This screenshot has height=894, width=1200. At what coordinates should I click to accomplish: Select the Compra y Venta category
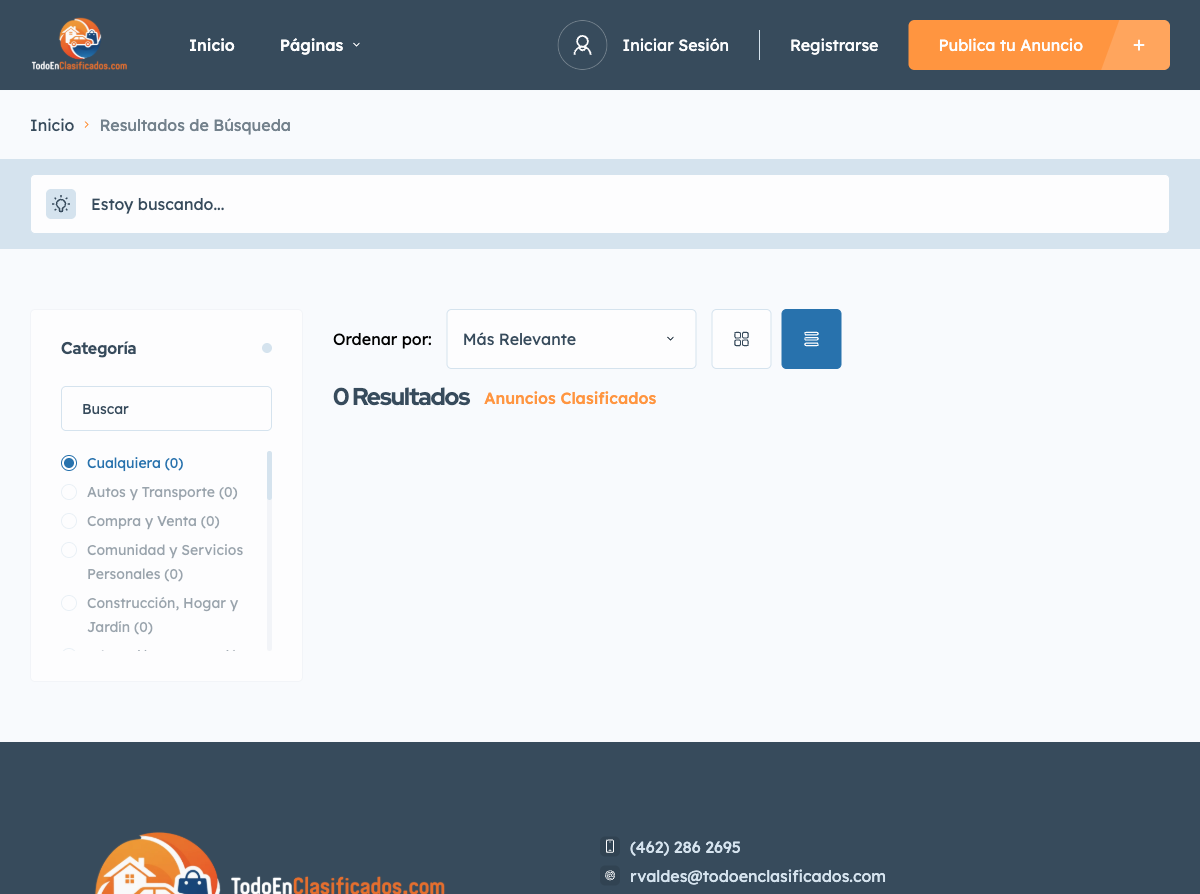pos(68,520)
